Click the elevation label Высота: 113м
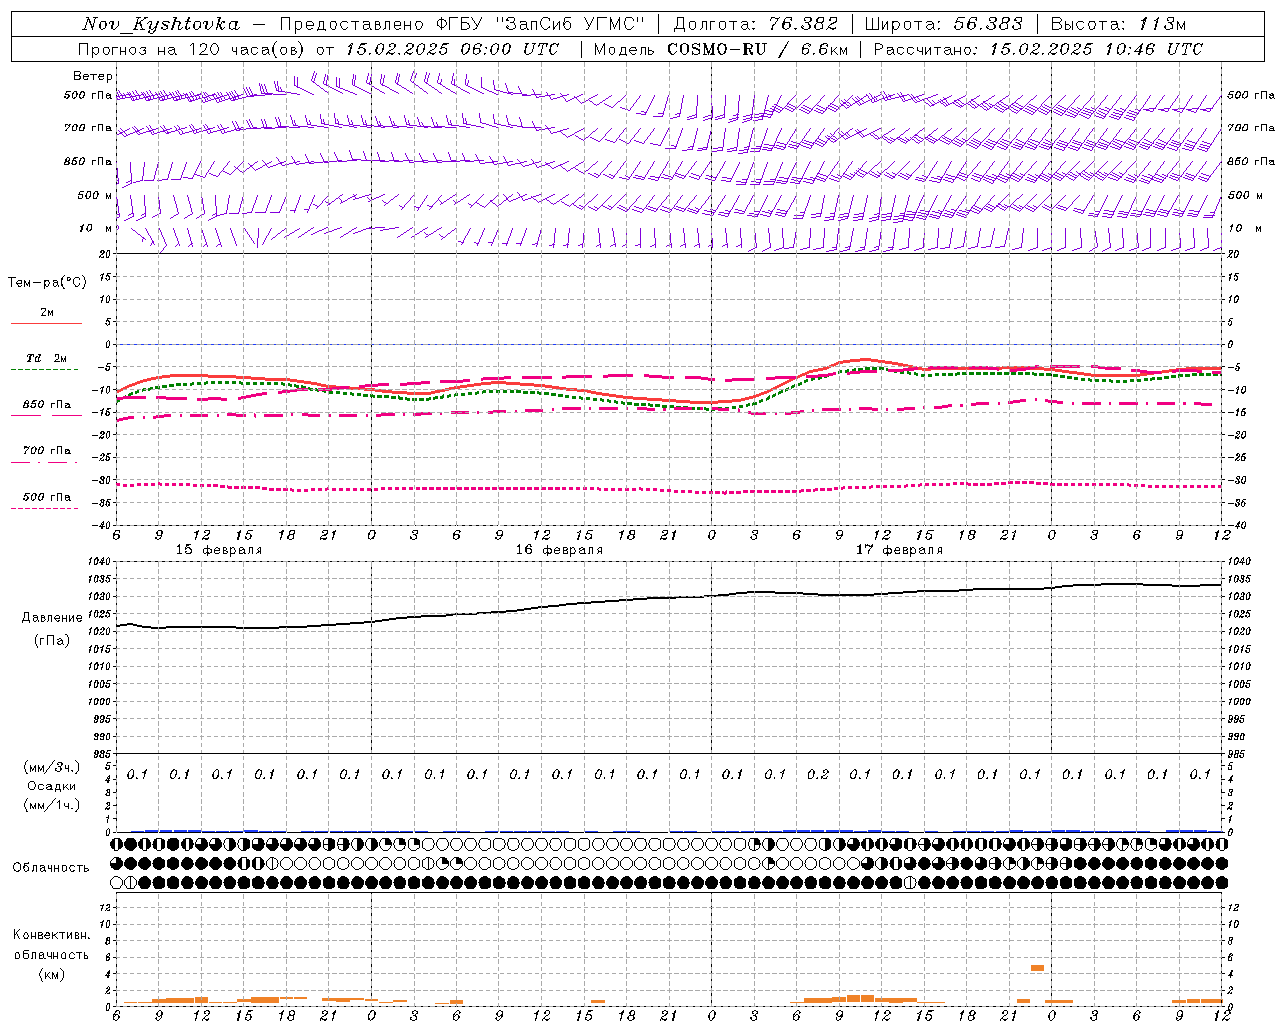The height and width of the screenshot is (1024, 1280). point(1118,24)
